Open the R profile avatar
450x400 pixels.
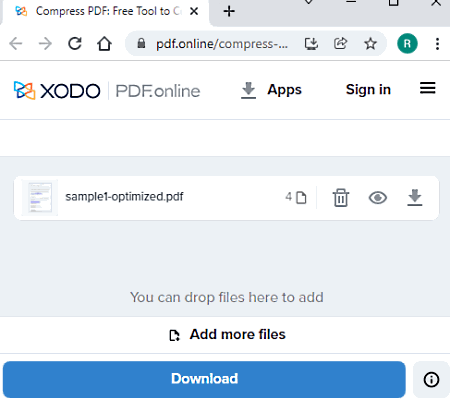tap(407, 44)
